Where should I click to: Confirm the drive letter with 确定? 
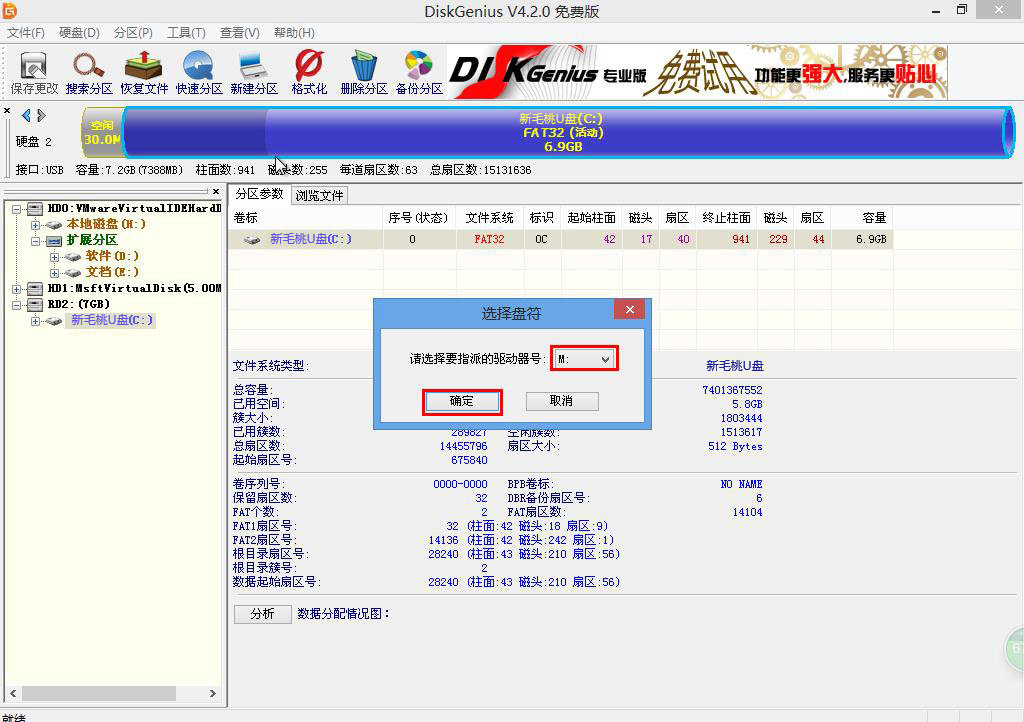point(462,401)
